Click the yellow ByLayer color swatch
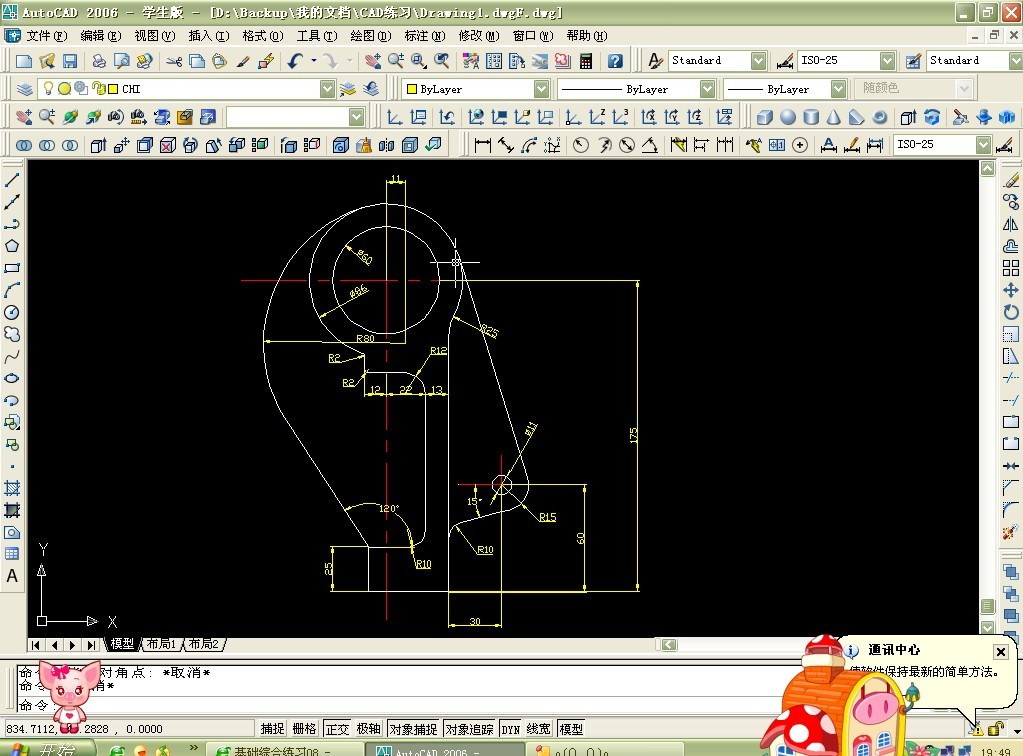This screenshot has height=756, width=1023. [x=412, y=89]
